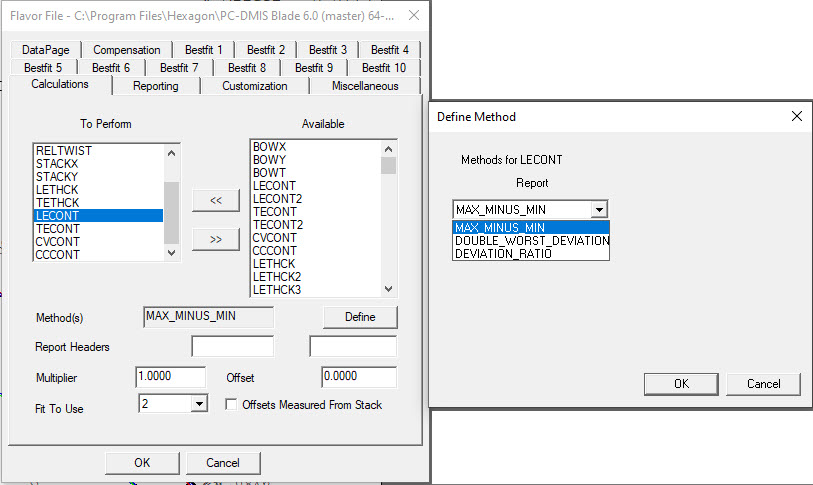Click the Multiplier input field

pyautogui.click(x=170, y=378)
